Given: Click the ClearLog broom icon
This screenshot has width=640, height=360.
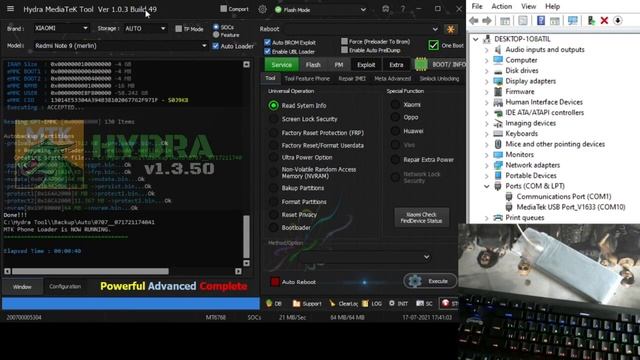Looking at the screenshot, I should 343,303.
